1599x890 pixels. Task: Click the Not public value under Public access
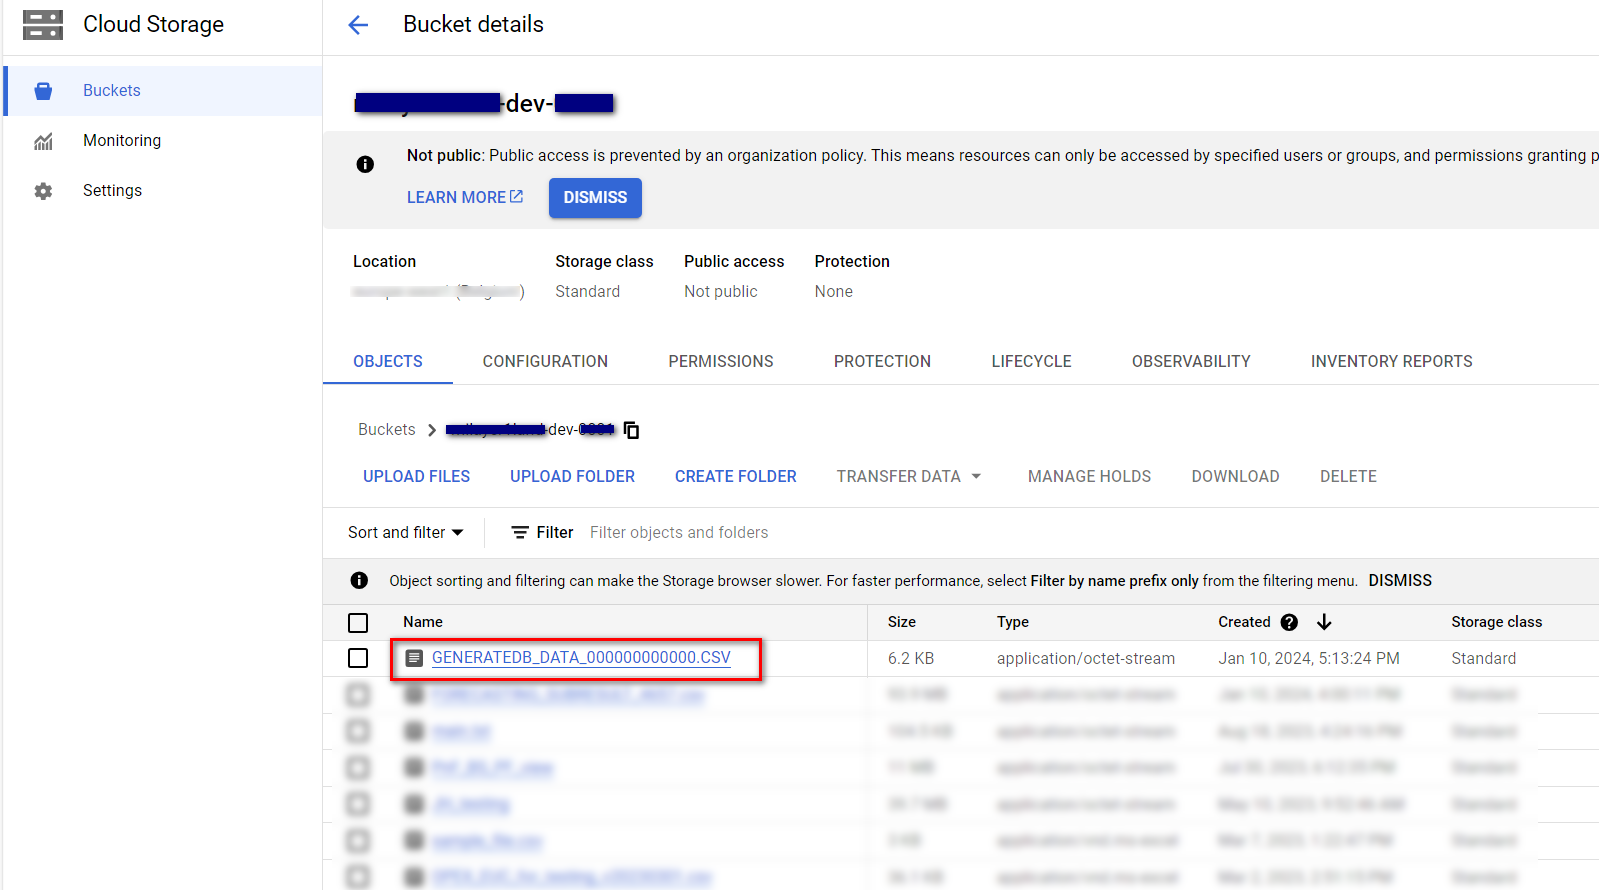pos(721,292)
